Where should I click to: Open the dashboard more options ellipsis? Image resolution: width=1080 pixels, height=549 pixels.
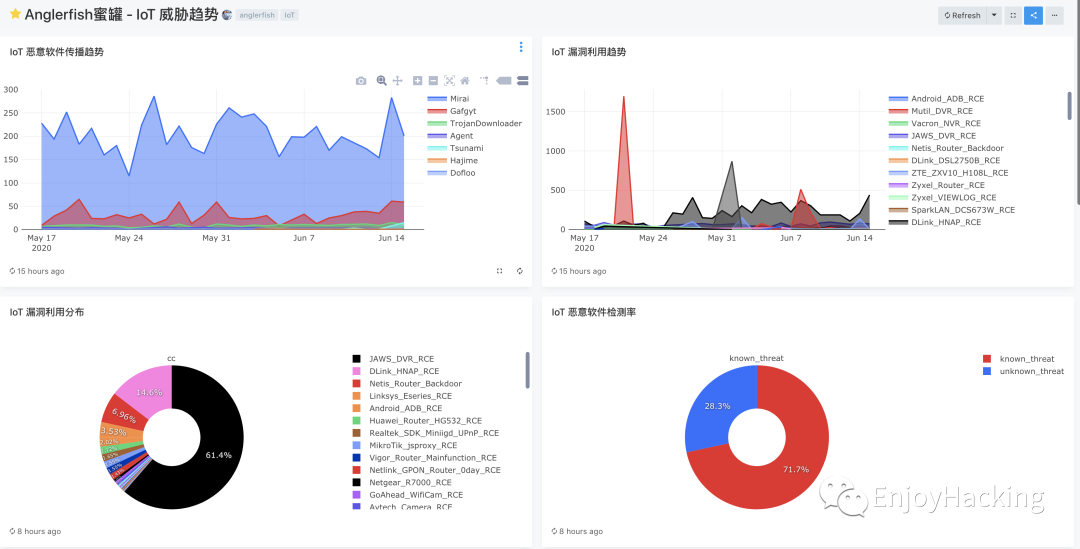[1055, 15]
